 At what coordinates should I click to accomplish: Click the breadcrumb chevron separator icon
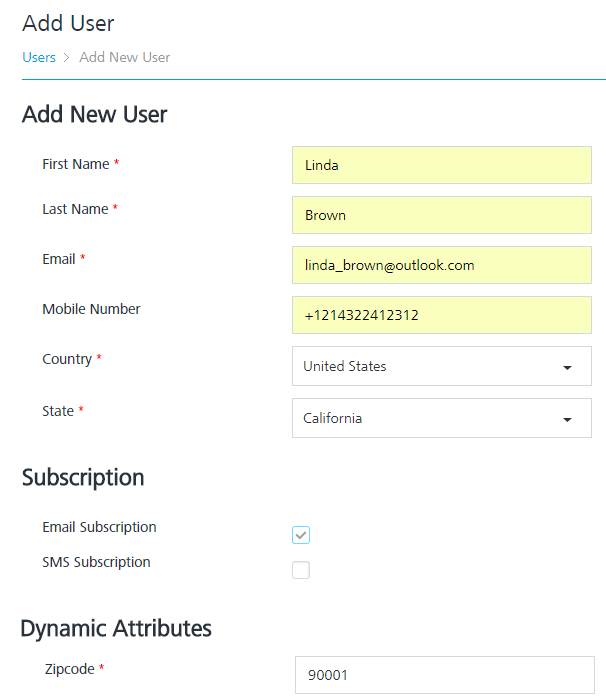click(67, 58)
